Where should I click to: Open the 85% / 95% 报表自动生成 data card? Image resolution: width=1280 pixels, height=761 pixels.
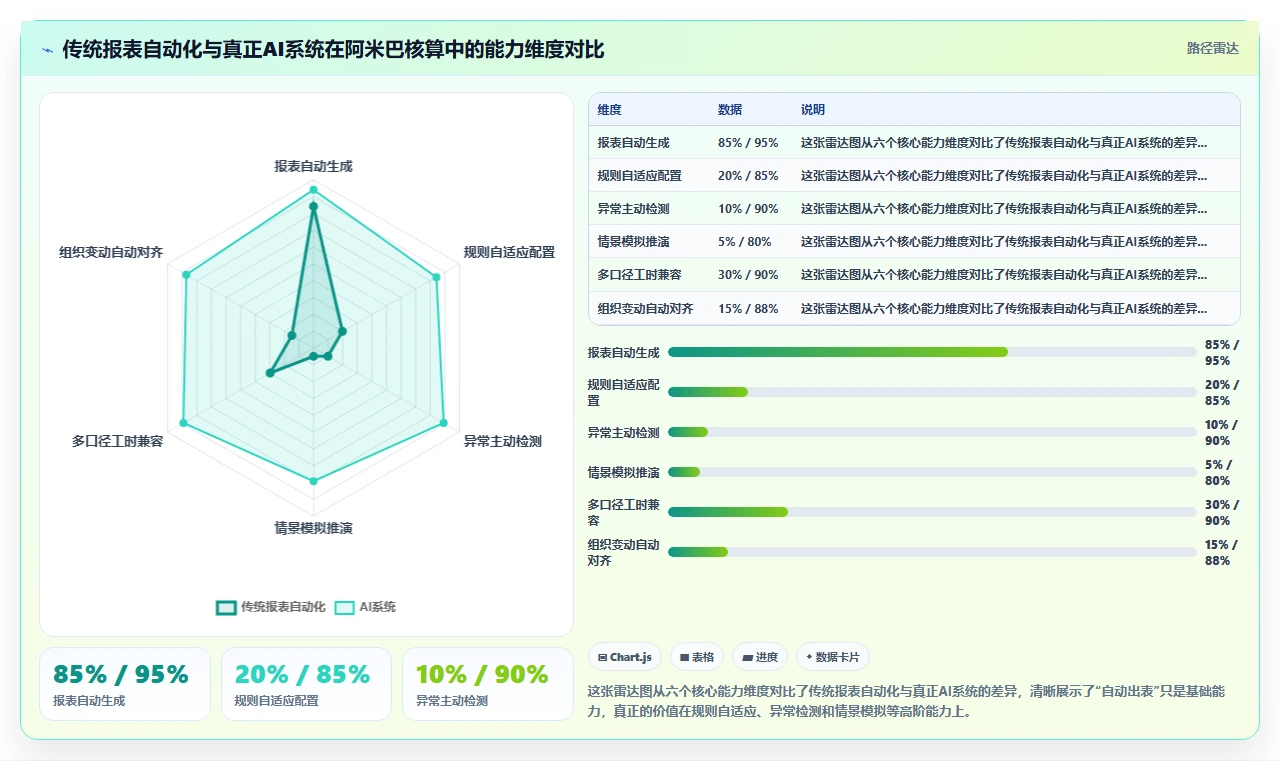[125, 684]
